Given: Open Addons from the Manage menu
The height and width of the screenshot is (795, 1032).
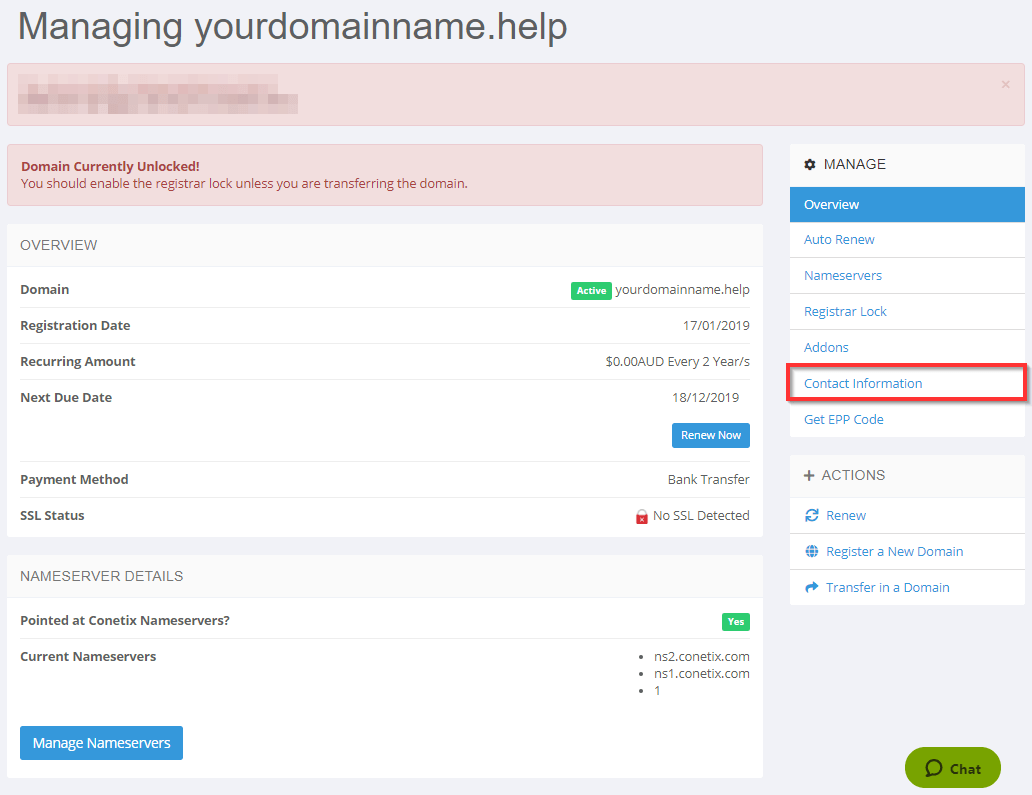Looking at the screenshot, I should point(826,348).
